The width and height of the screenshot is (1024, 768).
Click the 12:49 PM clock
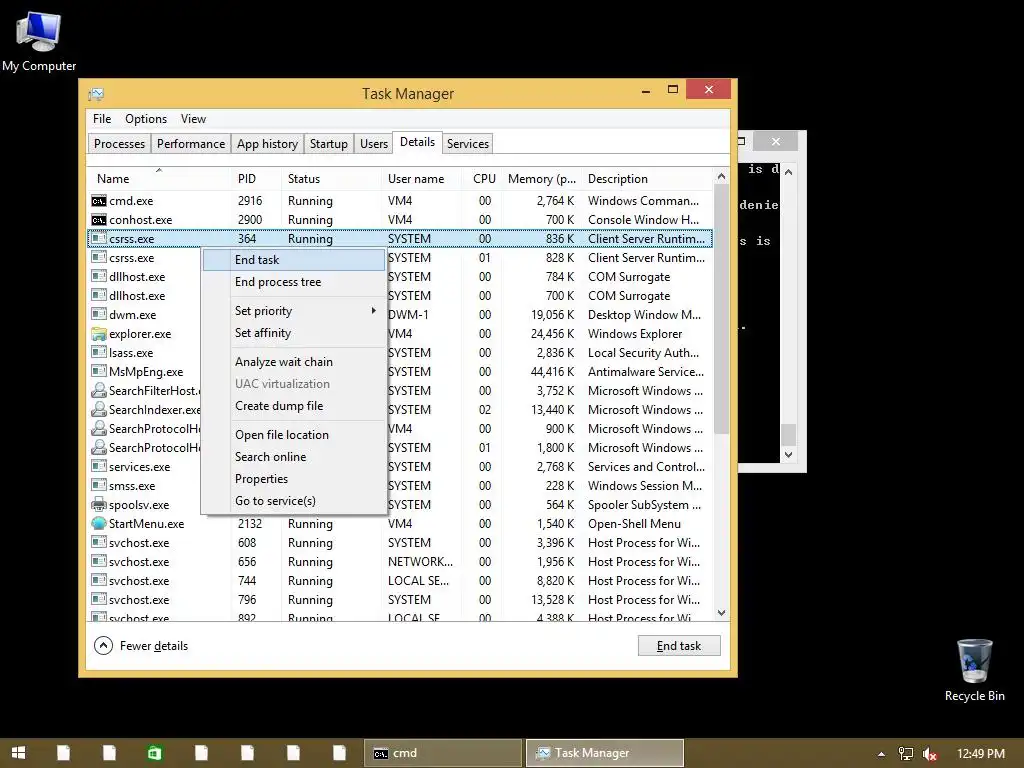point(980,754)
